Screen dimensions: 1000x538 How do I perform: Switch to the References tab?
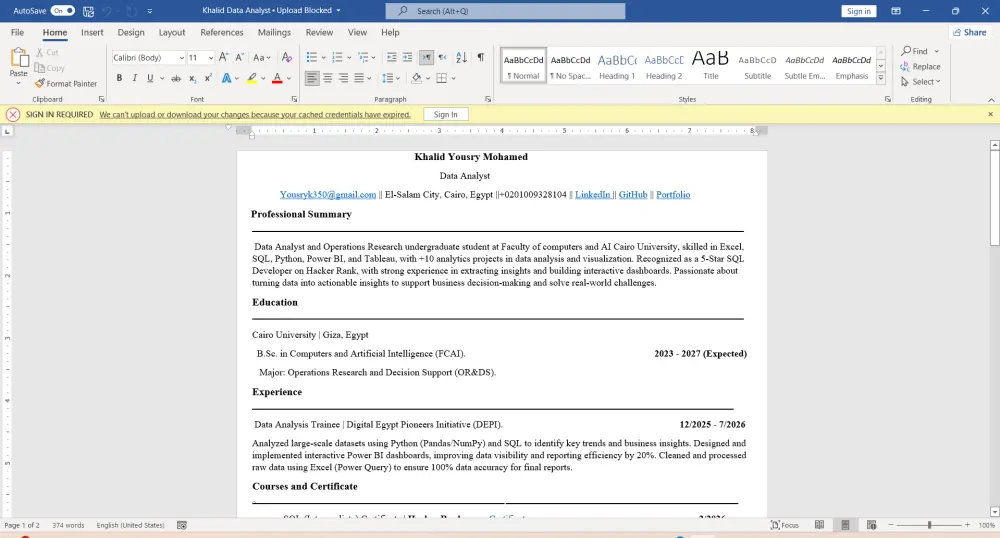coord(221,33)
